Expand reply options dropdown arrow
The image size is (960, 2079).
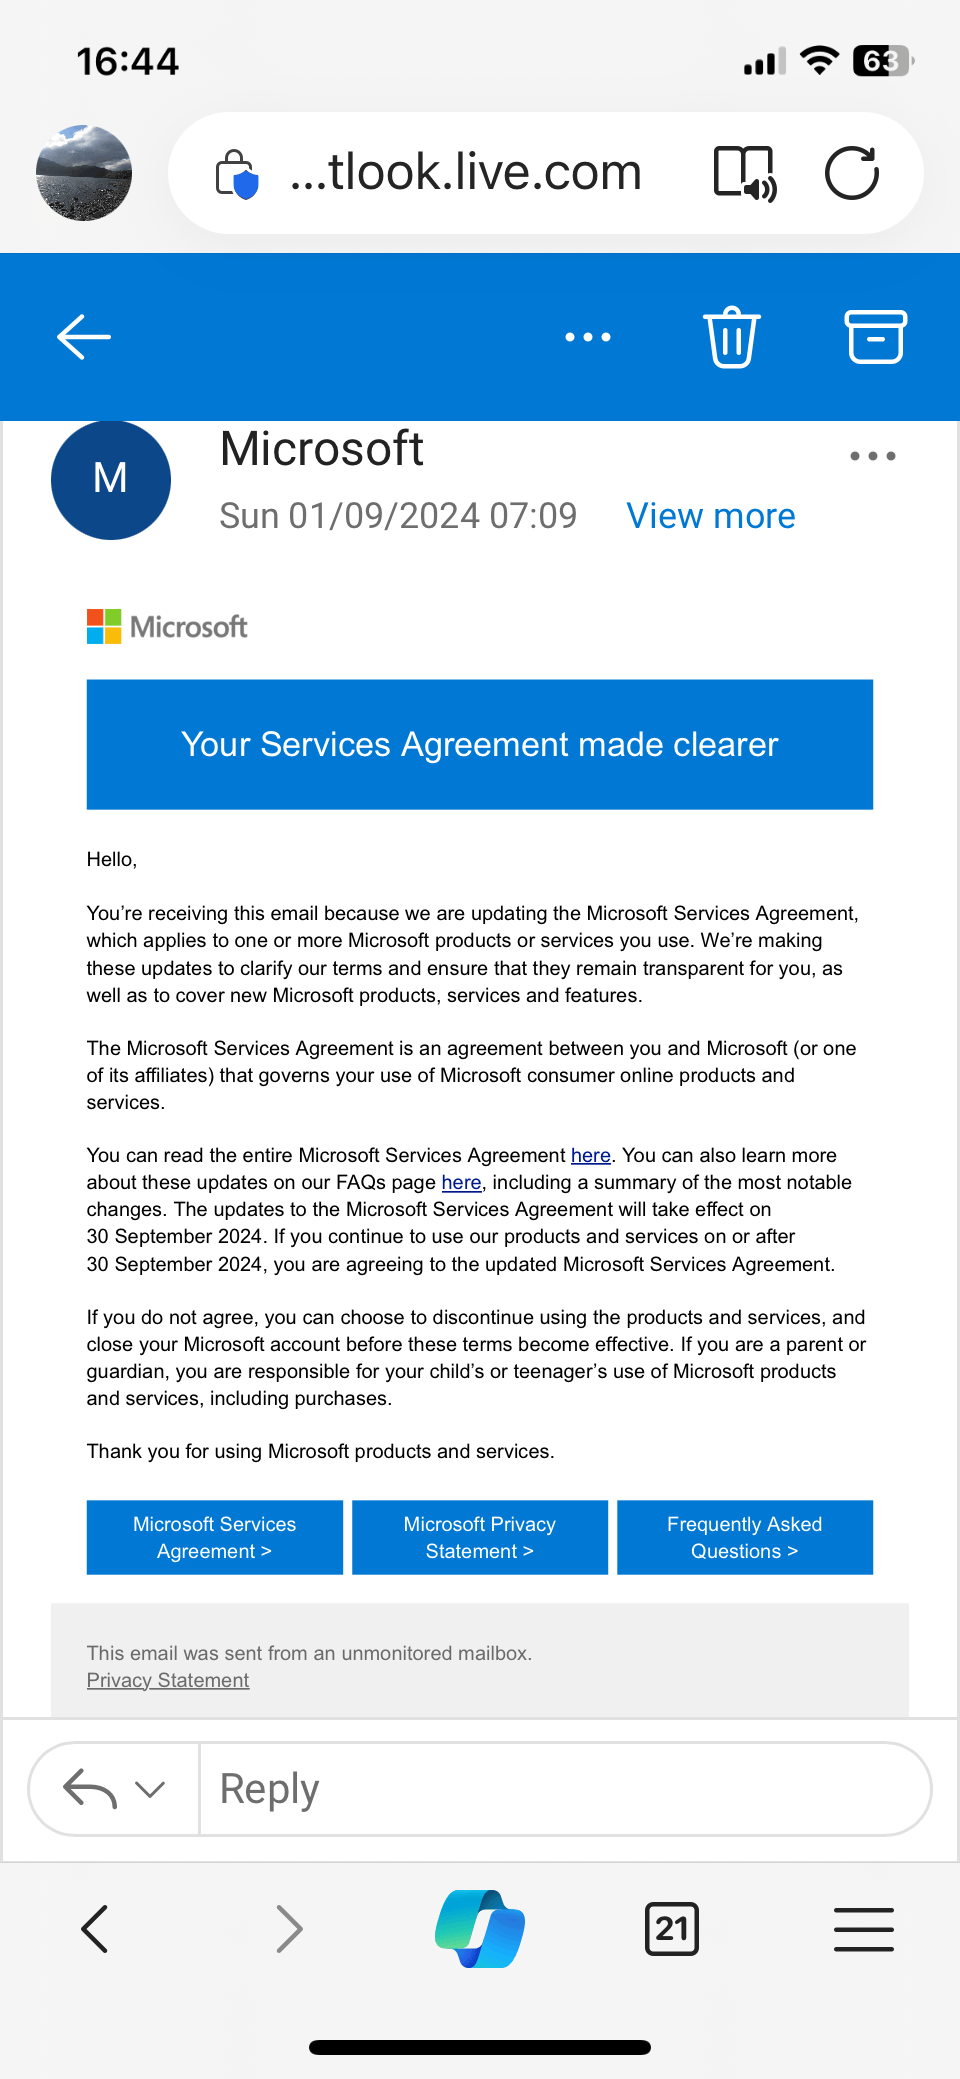point(150,1789)
